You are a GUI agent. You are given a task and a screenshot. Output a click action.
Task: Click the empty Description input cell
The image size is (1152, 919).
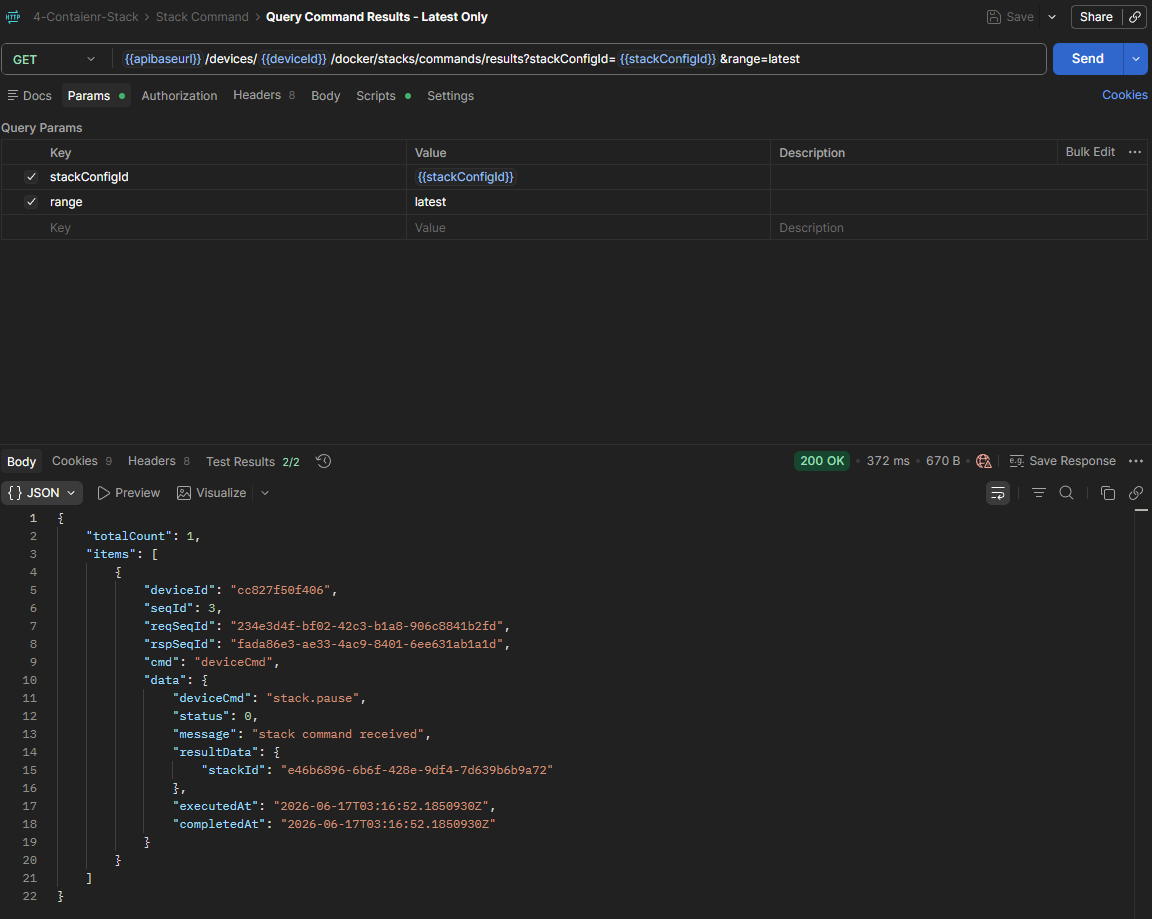coord(958,228)
